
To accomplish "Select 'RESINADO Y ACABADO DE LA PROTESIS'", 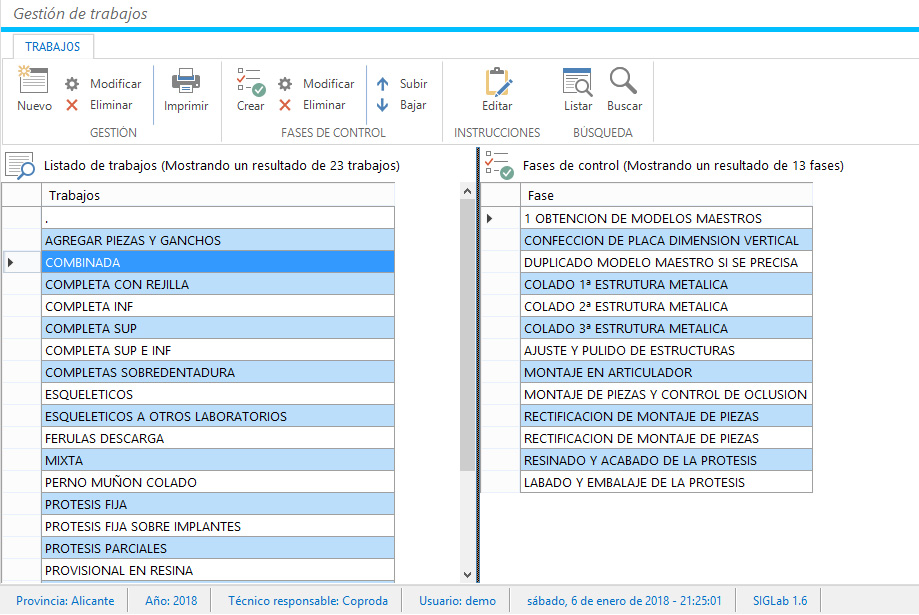I will coord(666,460).
